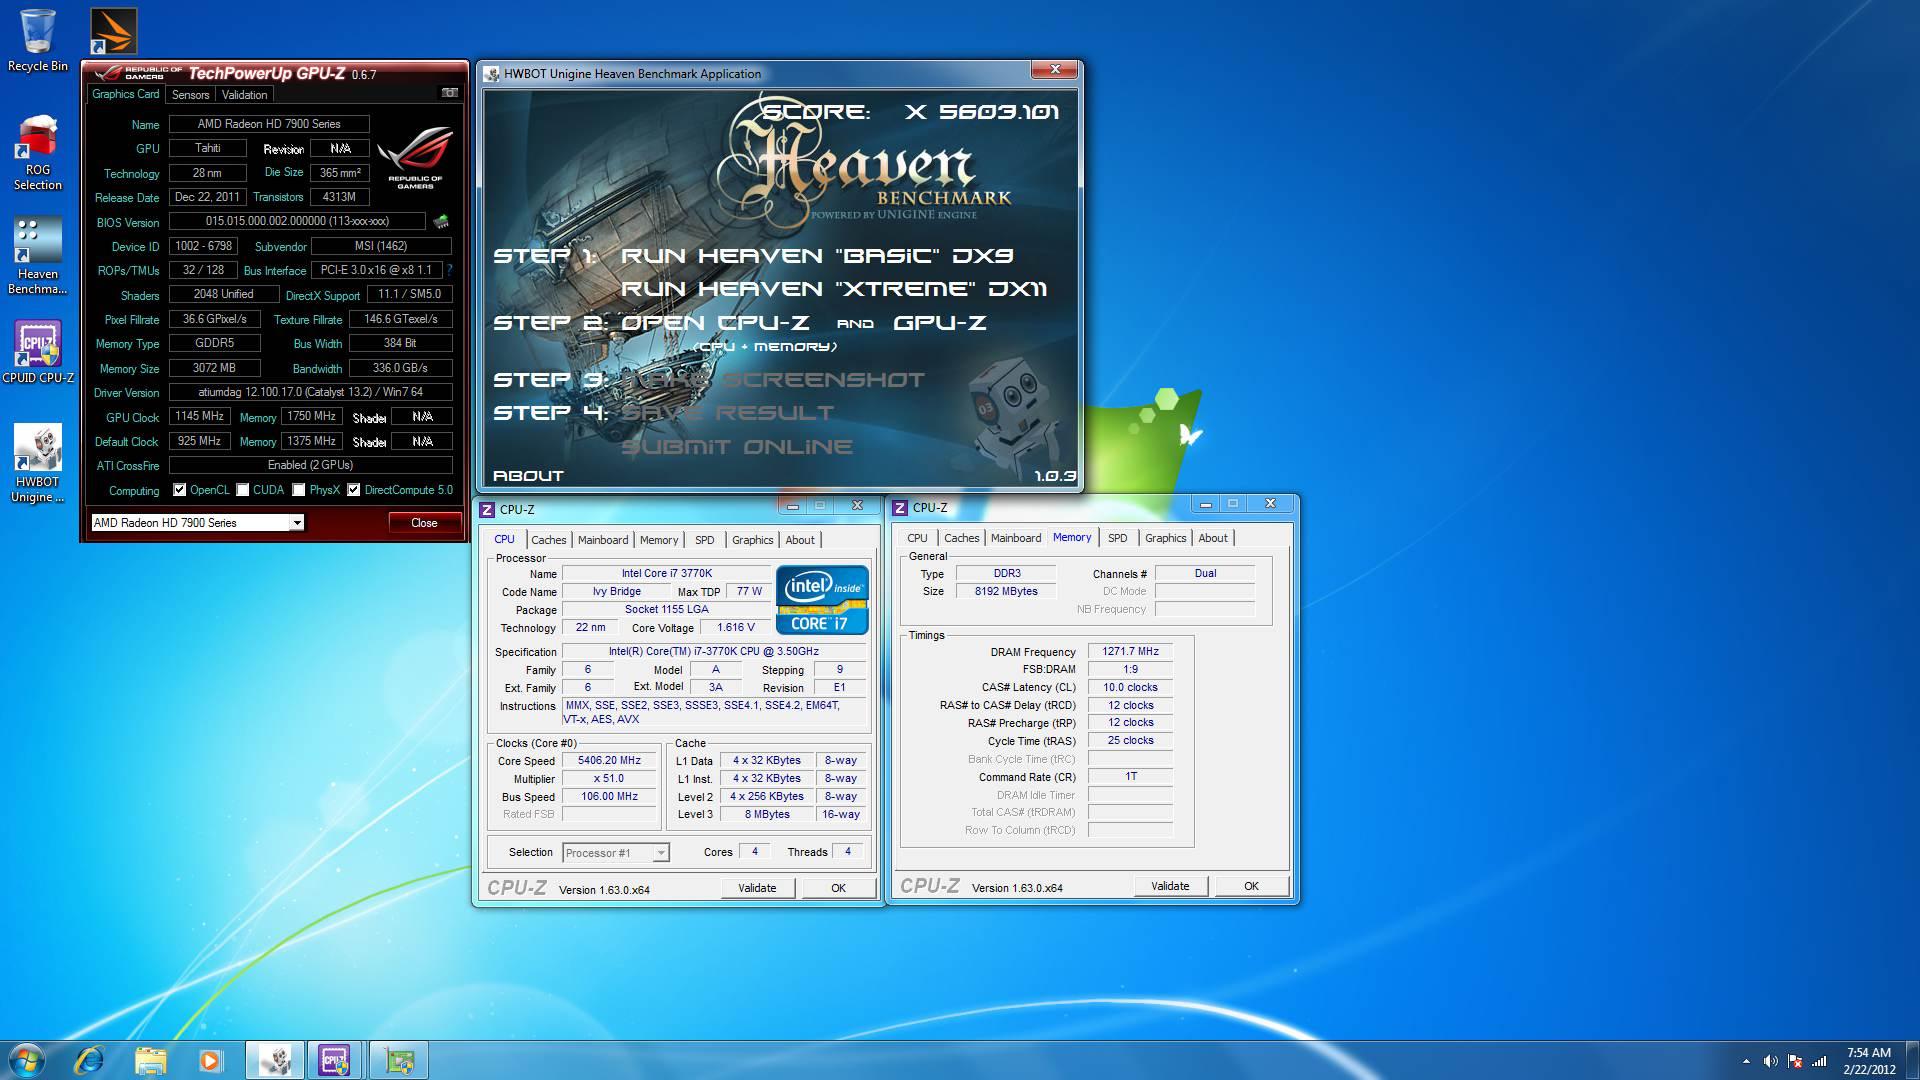
Task: Click the Bus Interface question mark
Action: coord(449,270)
